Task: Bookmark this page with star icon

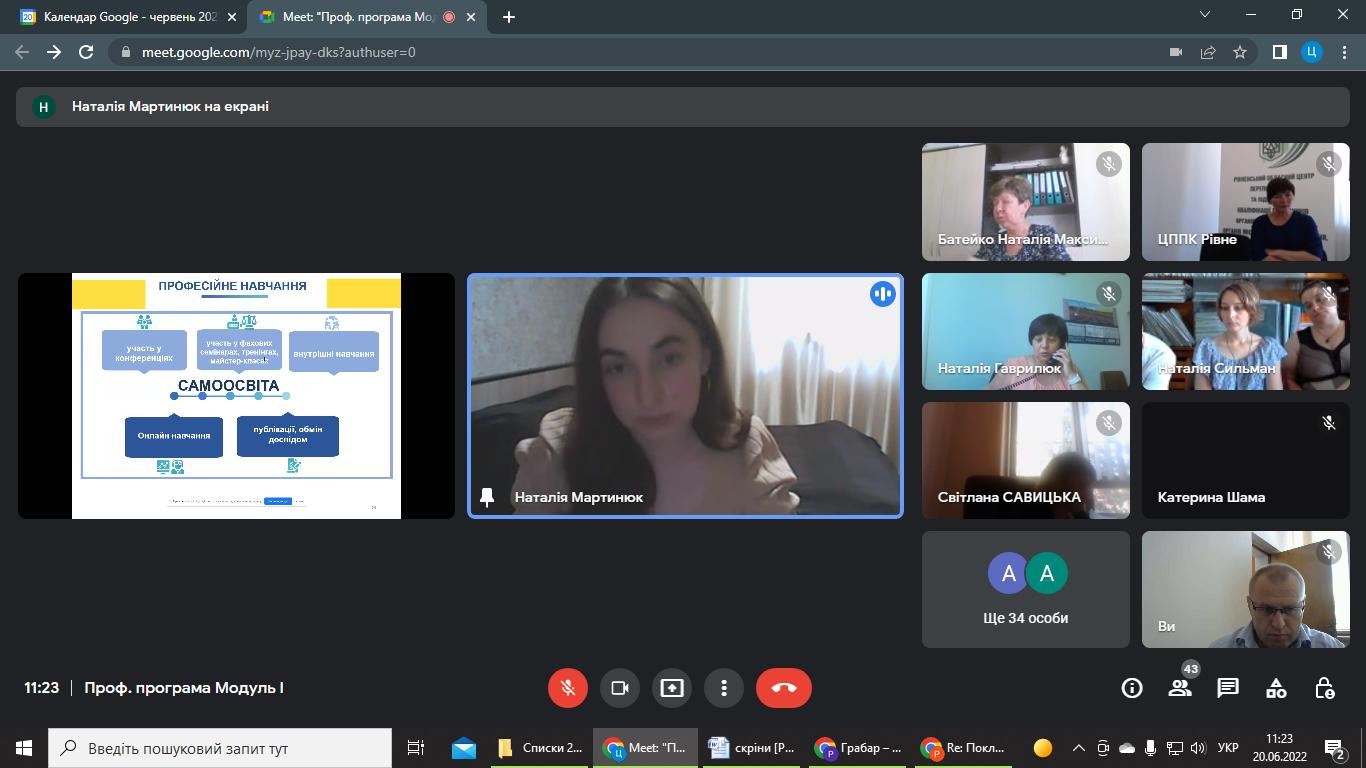Action: tap(1240, 52)
